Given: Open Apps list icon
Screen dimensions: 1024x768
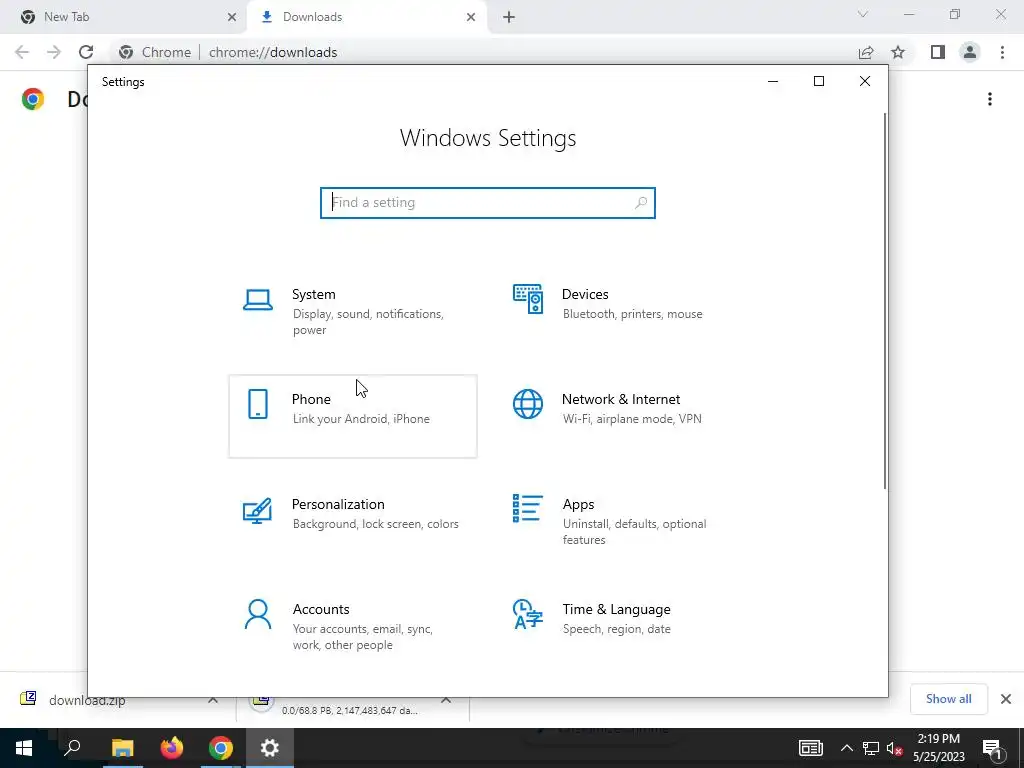Looking at the screenshot, I should (528, 508).
